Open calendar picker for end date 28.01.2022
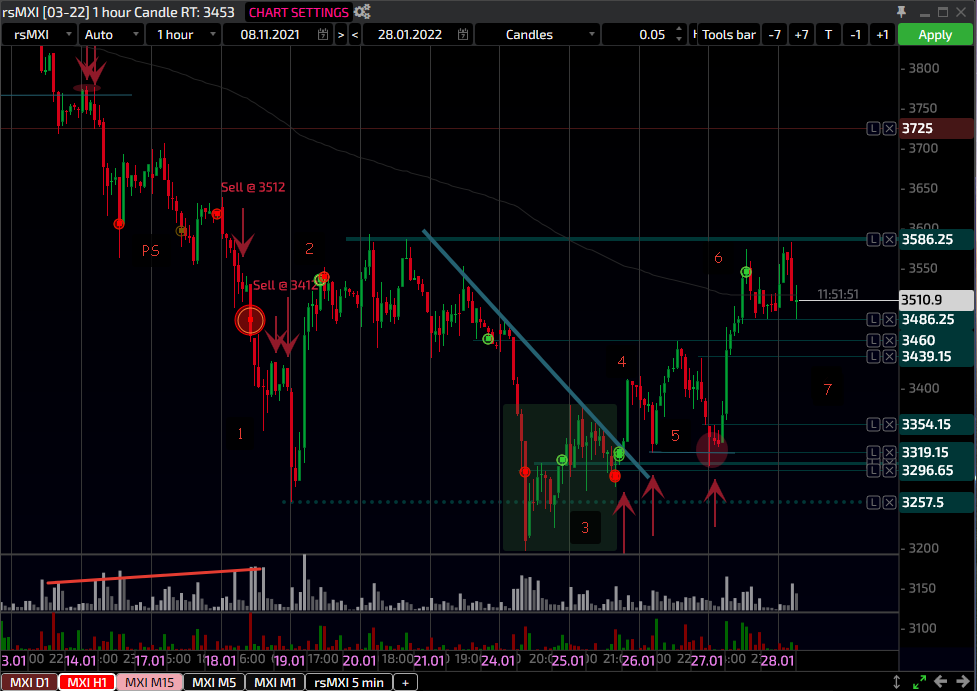This screenshot has width=977, height=691. (463, 34)
